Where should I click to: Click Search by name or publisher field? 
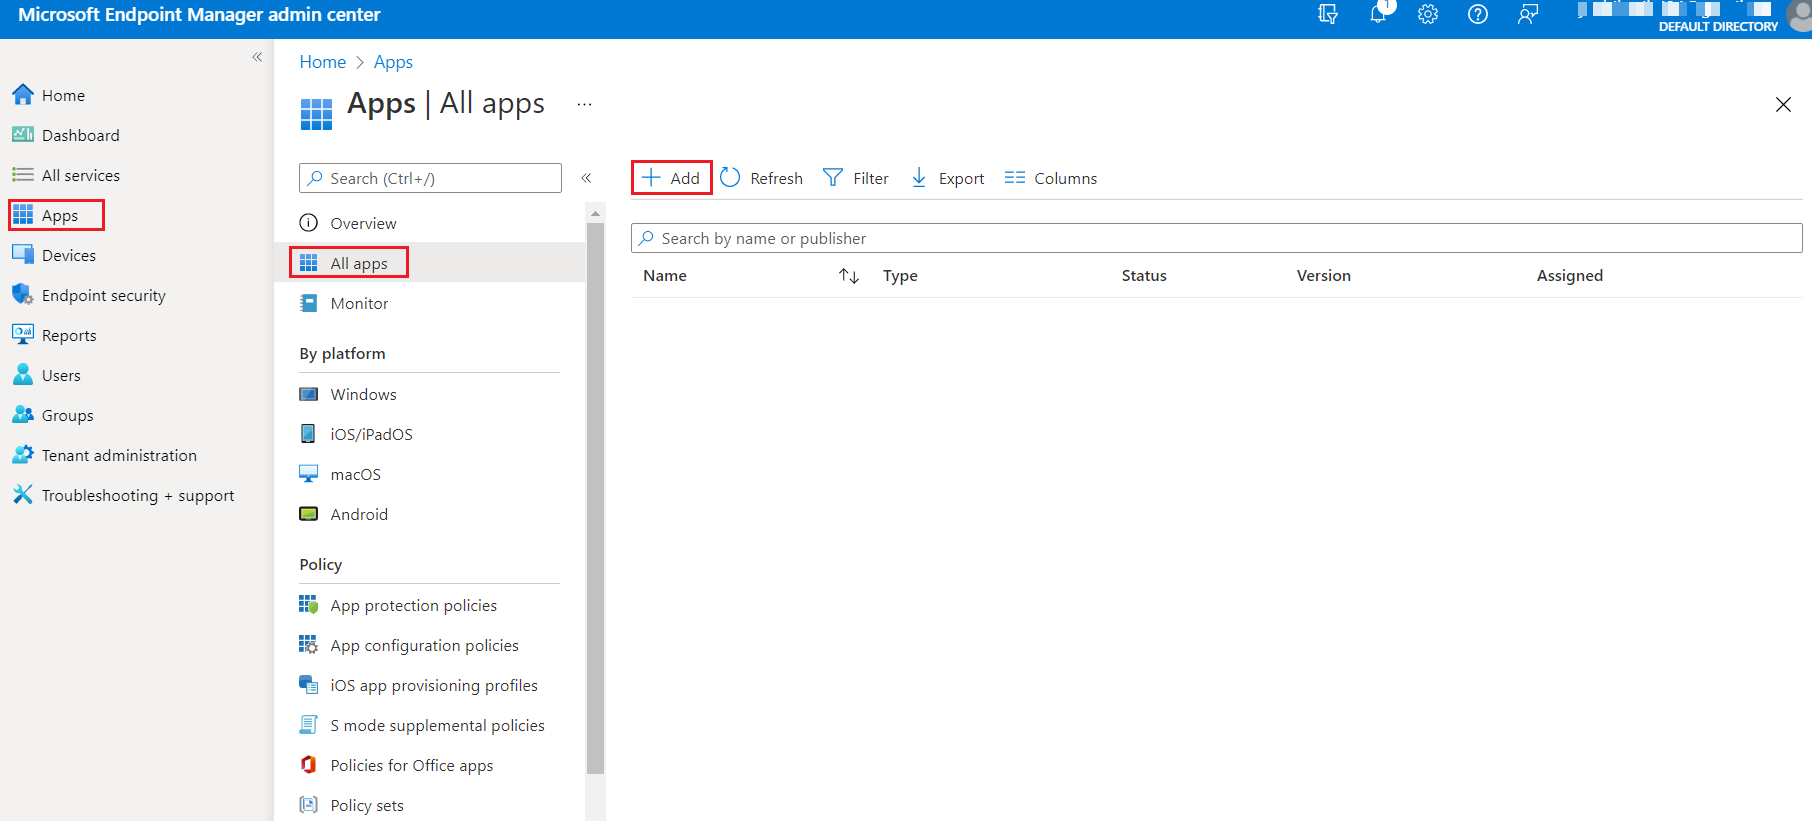coord(1216,238)
